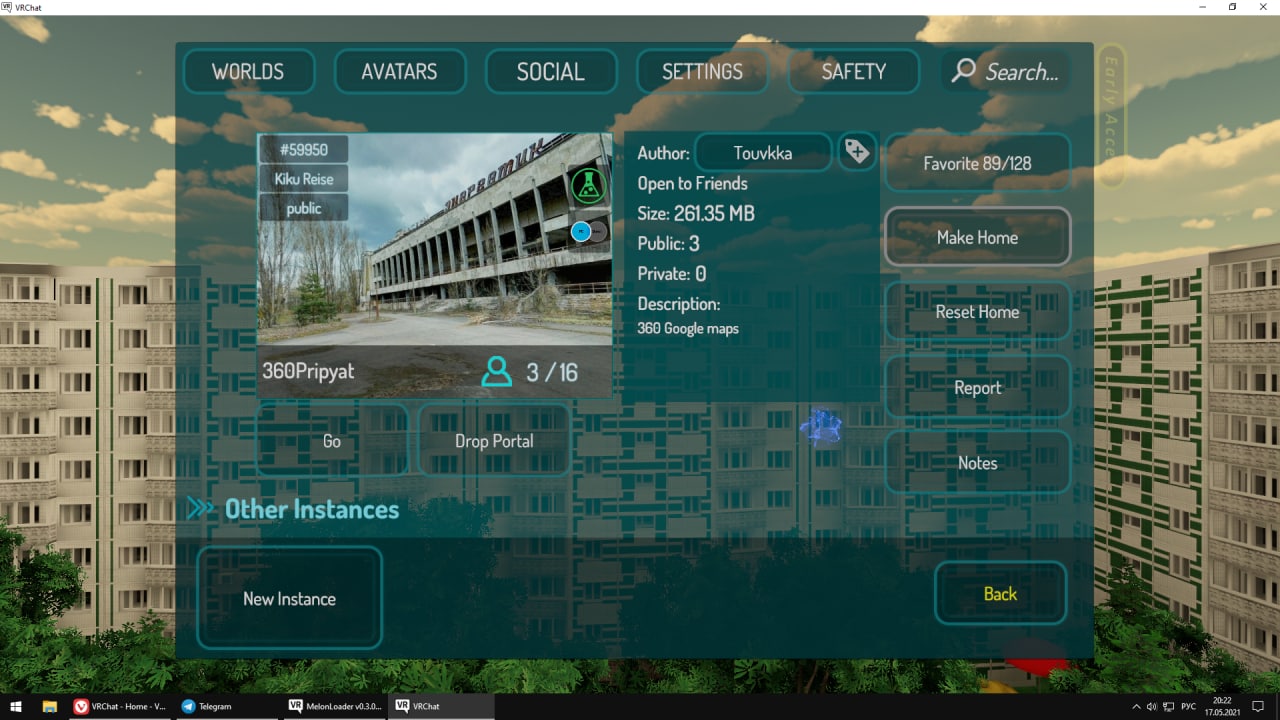1280x720 pixels.
Task: Create a New Instance
Action: point(289,599)
